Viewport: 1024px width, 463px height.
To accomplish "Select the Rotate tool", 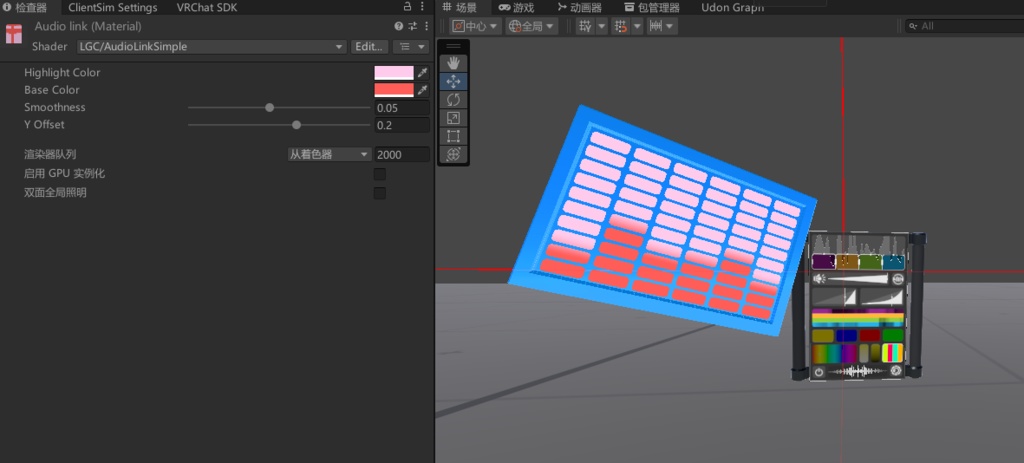I will click(453, 100).
